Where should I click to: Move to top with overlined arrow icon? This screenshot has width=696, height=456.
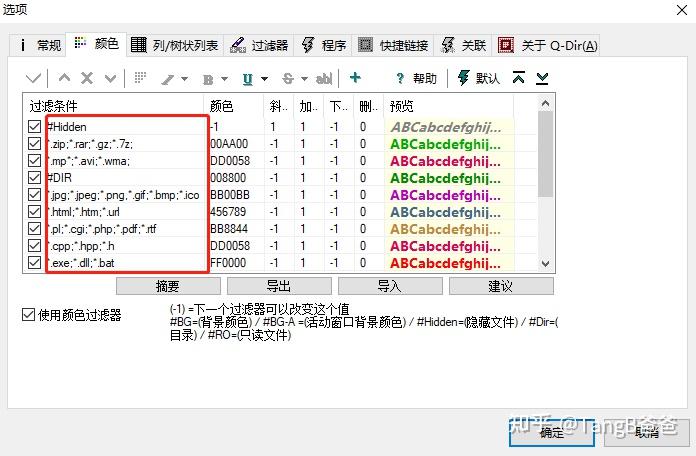coord(518,78)
